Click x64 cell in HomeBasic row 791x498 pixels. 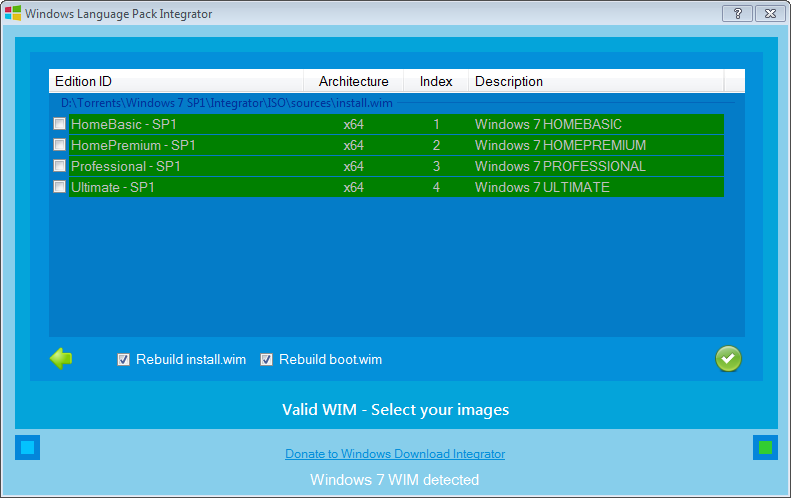(354, 124)
